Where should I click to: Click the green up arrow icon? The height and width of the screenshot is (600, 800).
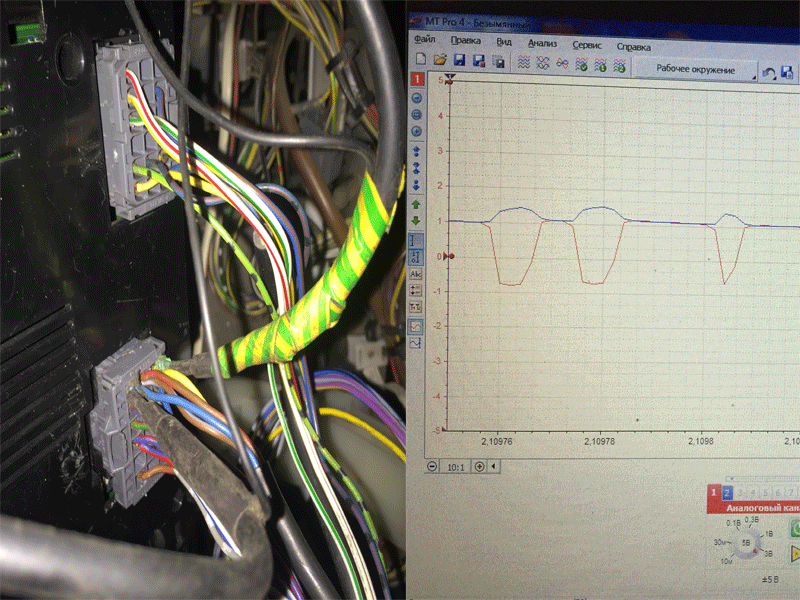coord(416,203)
